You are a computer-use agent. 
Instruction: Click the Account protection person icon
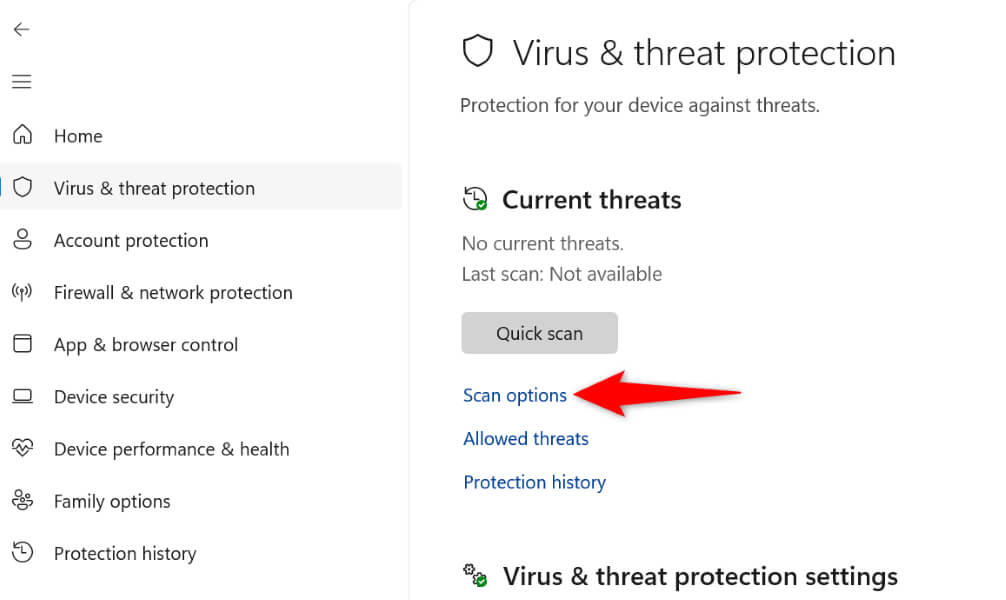pos(22,240)
